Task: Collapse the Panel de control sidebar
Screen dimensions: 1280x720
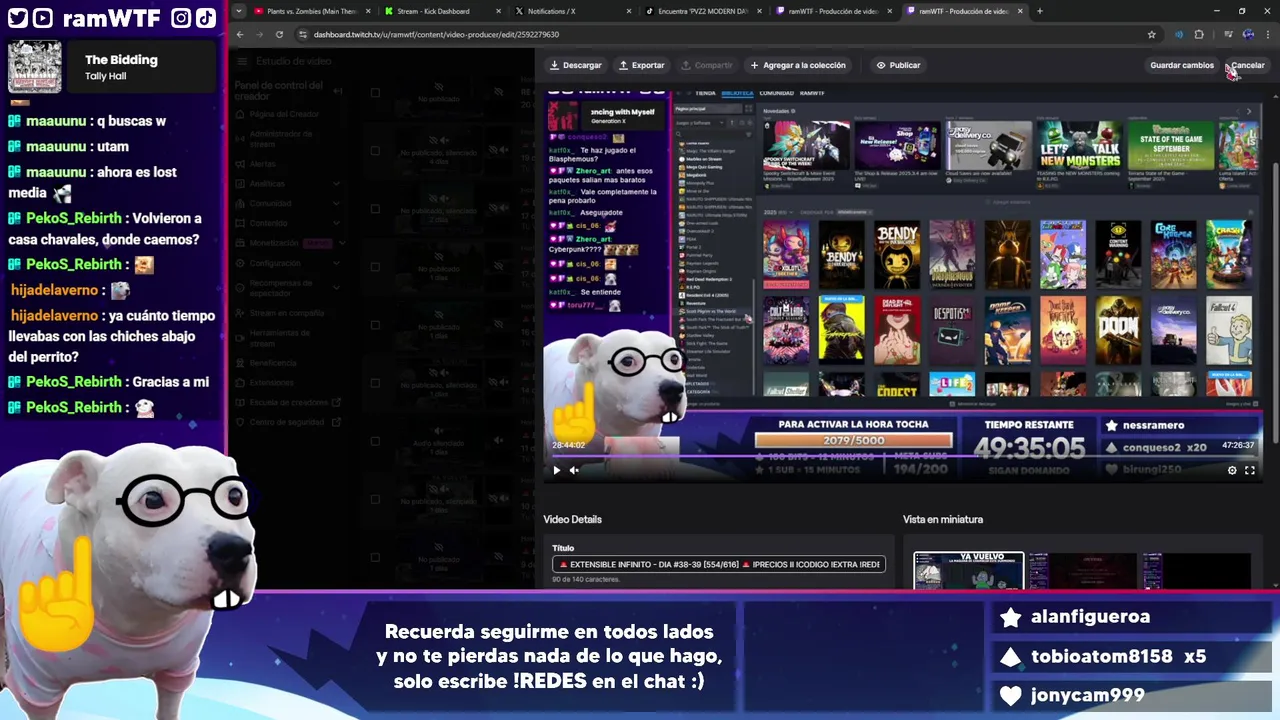Action: (x=338, y=90)
